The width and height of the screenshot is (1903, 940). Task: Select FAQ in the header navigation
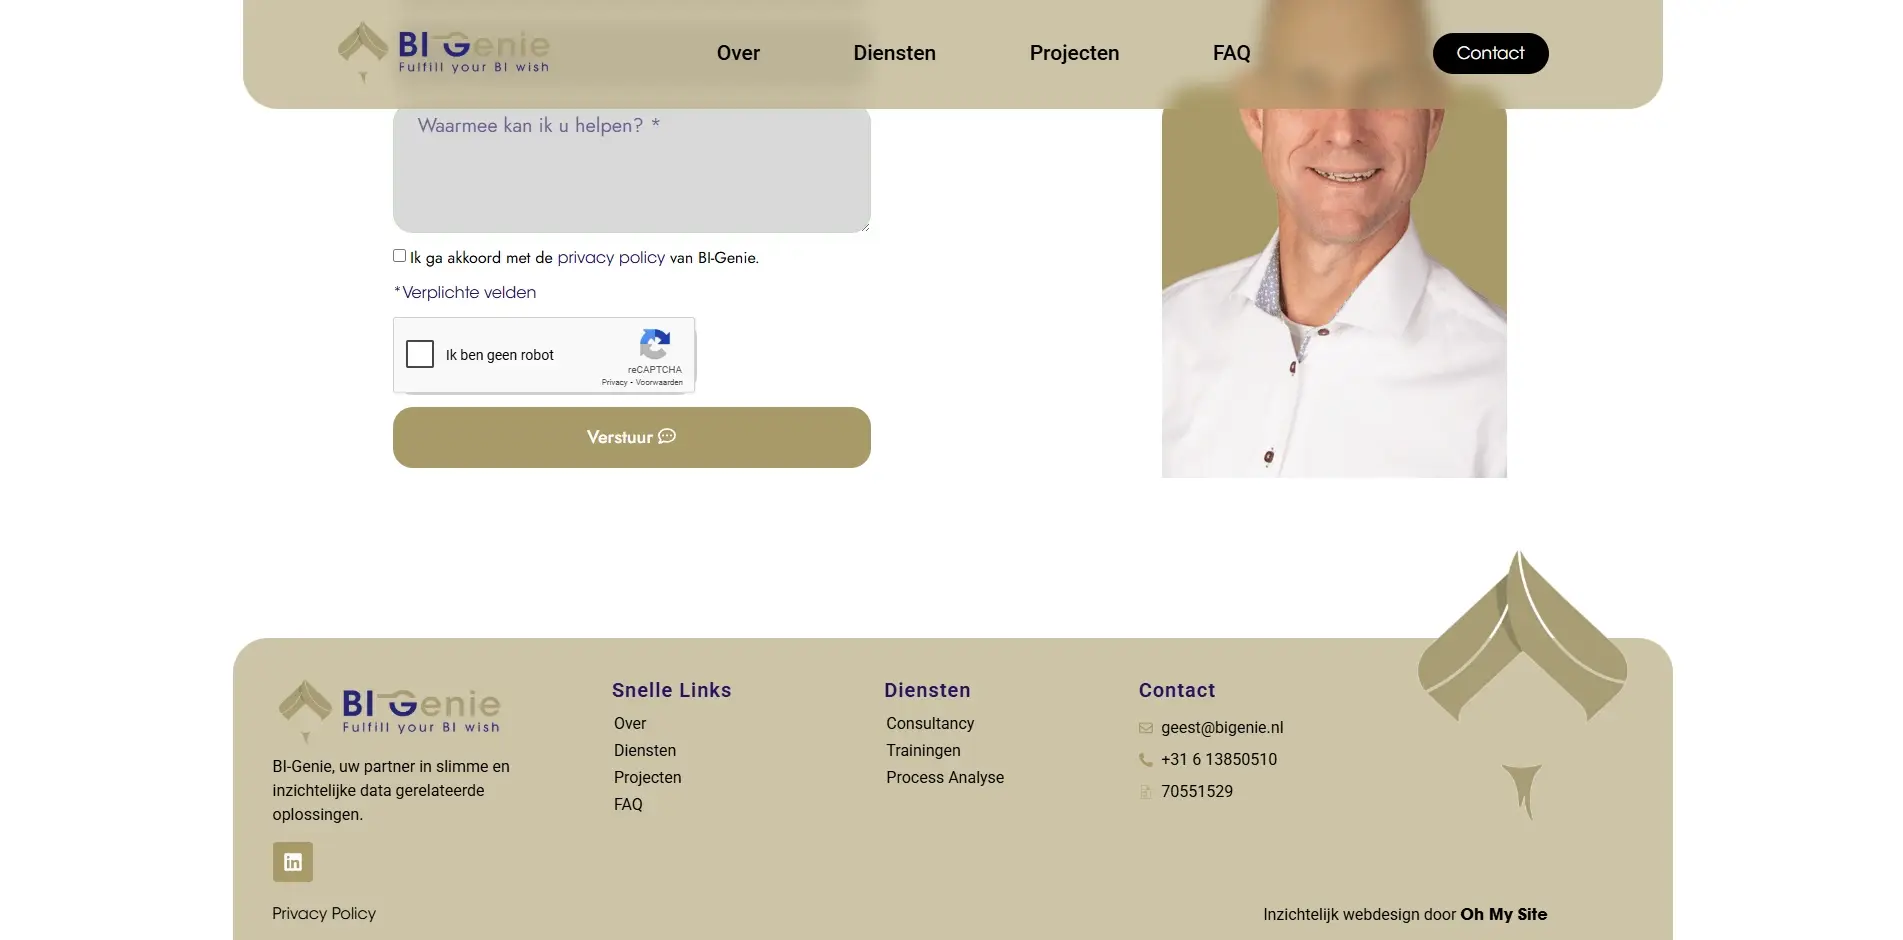point(1232,53)
